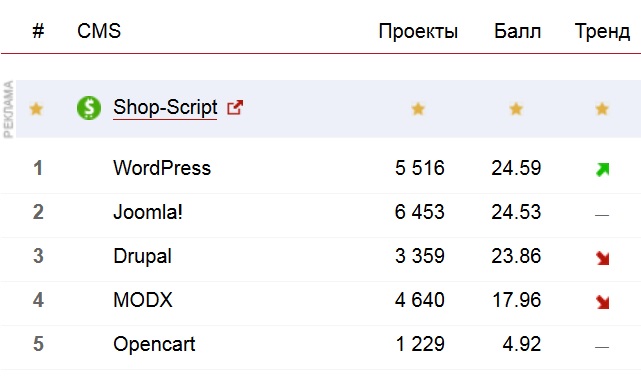The image size is (641, 387).
Task: Open the Opencart entry
Action: point(154,344)
